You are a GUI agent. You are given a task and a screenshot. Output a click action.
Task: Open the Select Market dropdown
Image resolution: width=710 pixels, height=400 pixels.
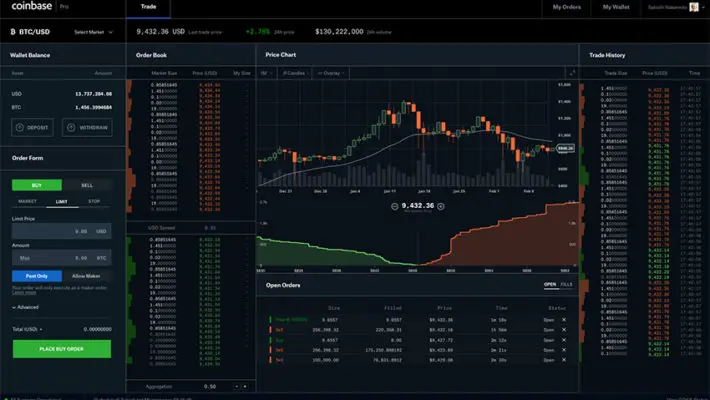click(94, 32)
